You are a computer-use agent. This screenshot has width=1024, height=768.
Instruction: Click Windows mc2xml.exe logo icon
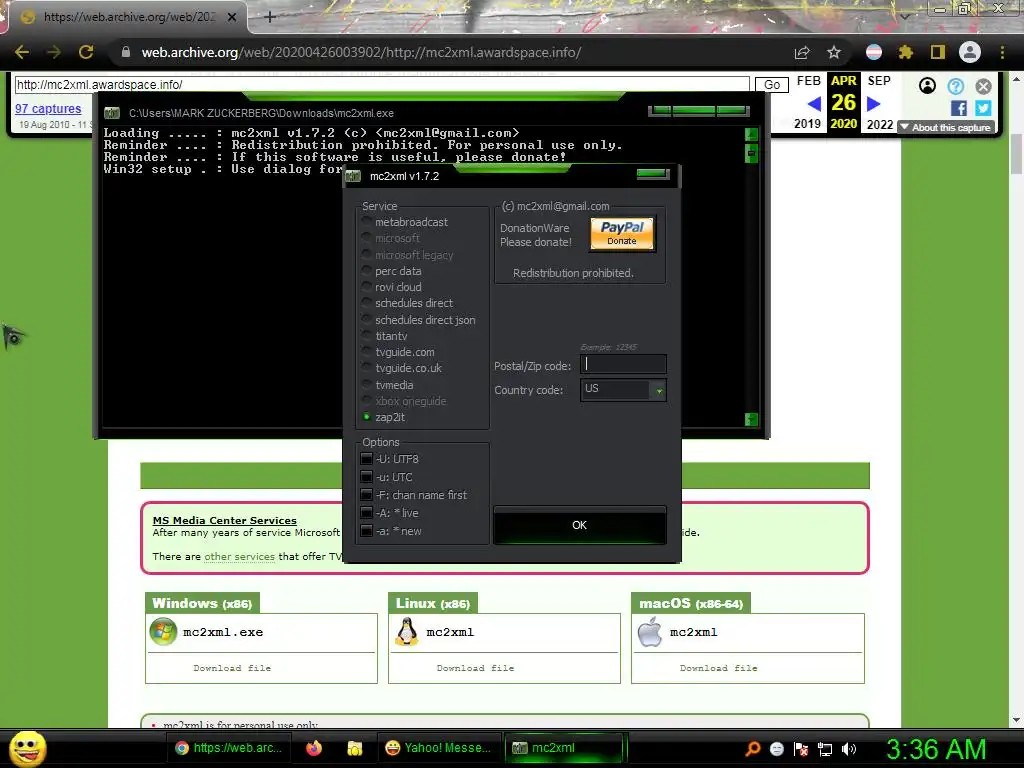pyautogui.click(x=163, y=632)
